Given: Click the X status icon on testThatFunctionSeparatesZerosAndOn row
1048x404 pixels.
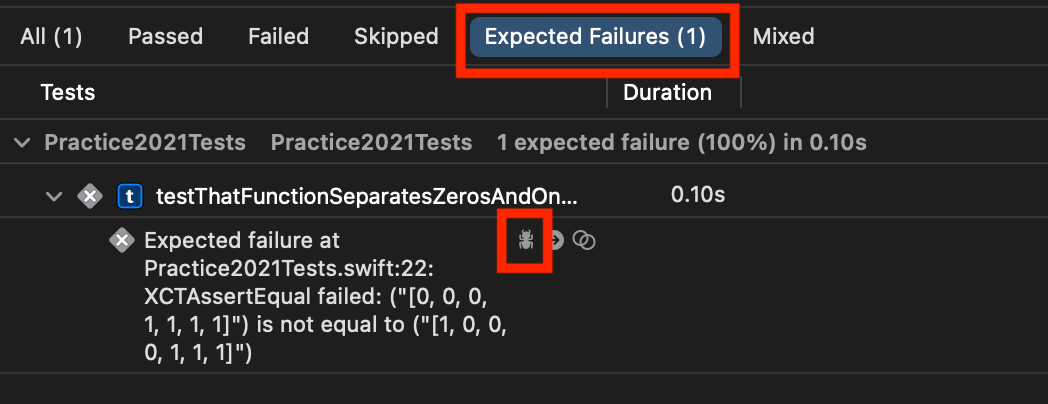Looking at the screenshot, I should (90, 196).
